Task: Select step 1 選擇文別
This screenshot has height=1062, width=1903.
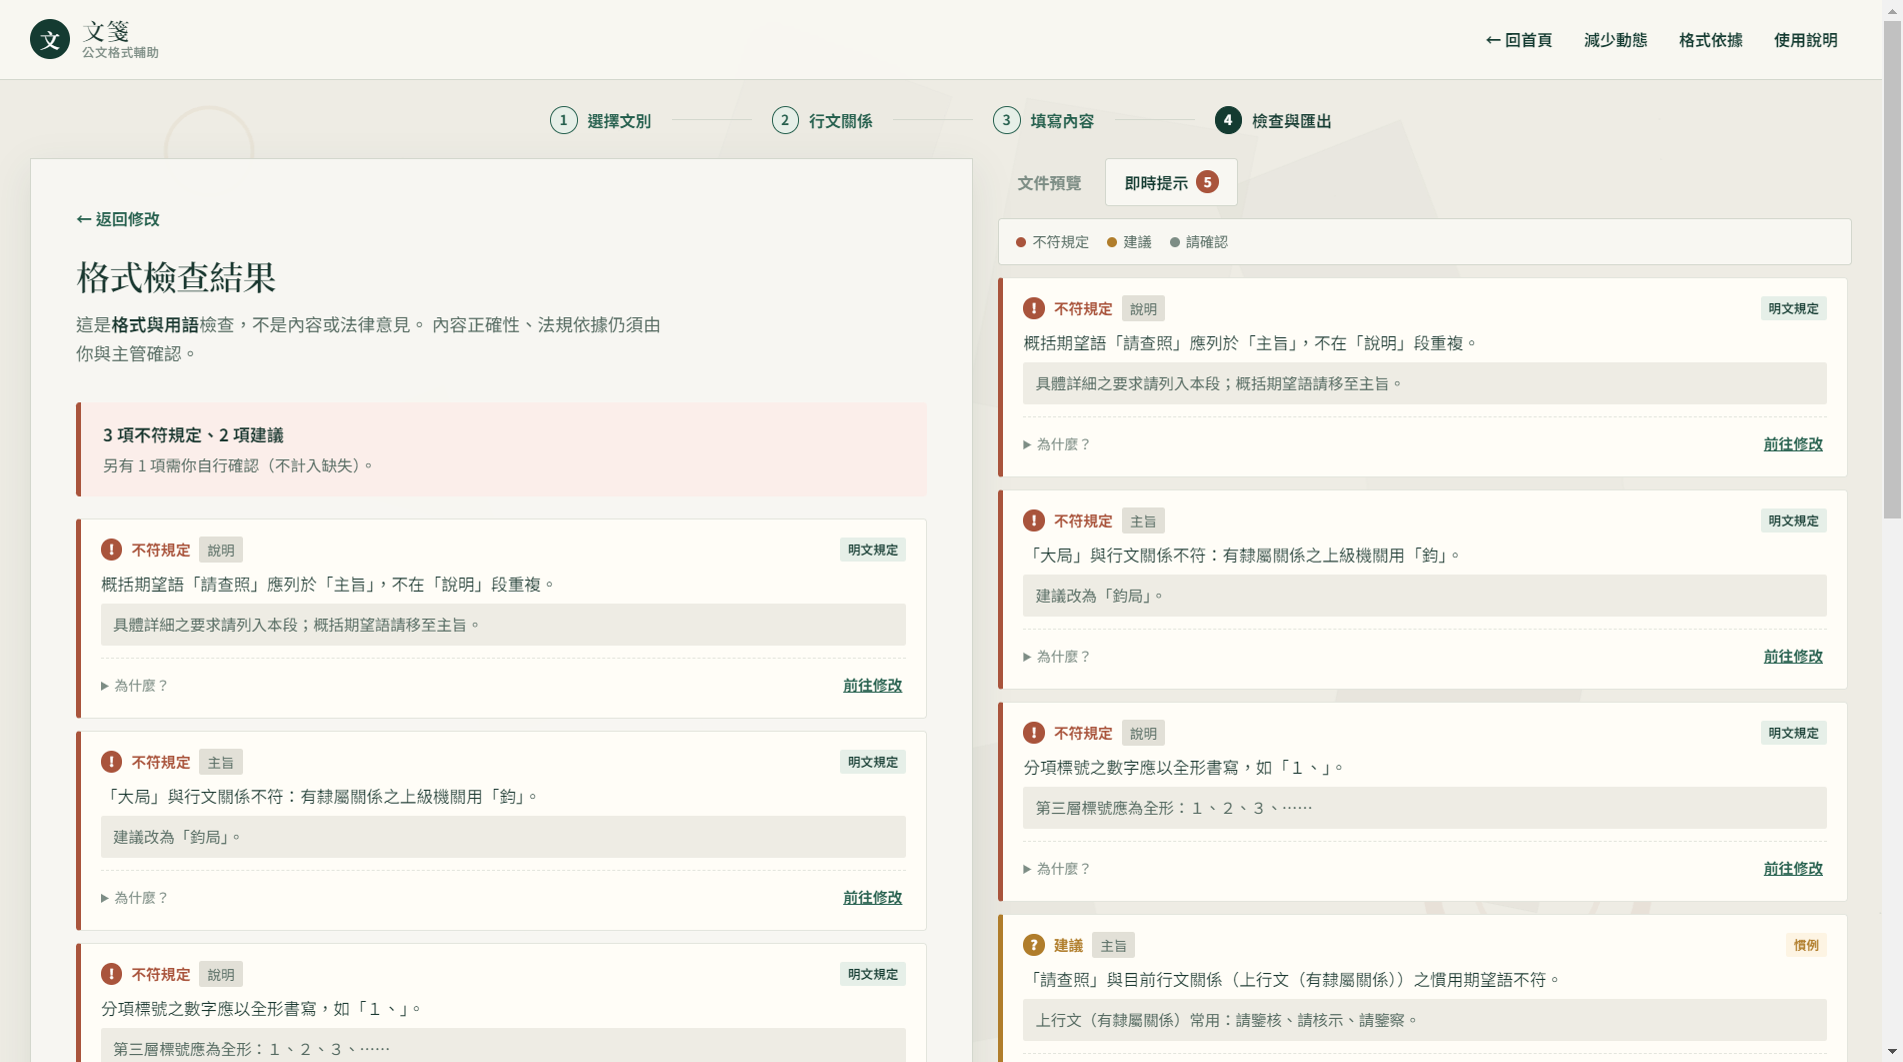Action: (x=600, y=121)
